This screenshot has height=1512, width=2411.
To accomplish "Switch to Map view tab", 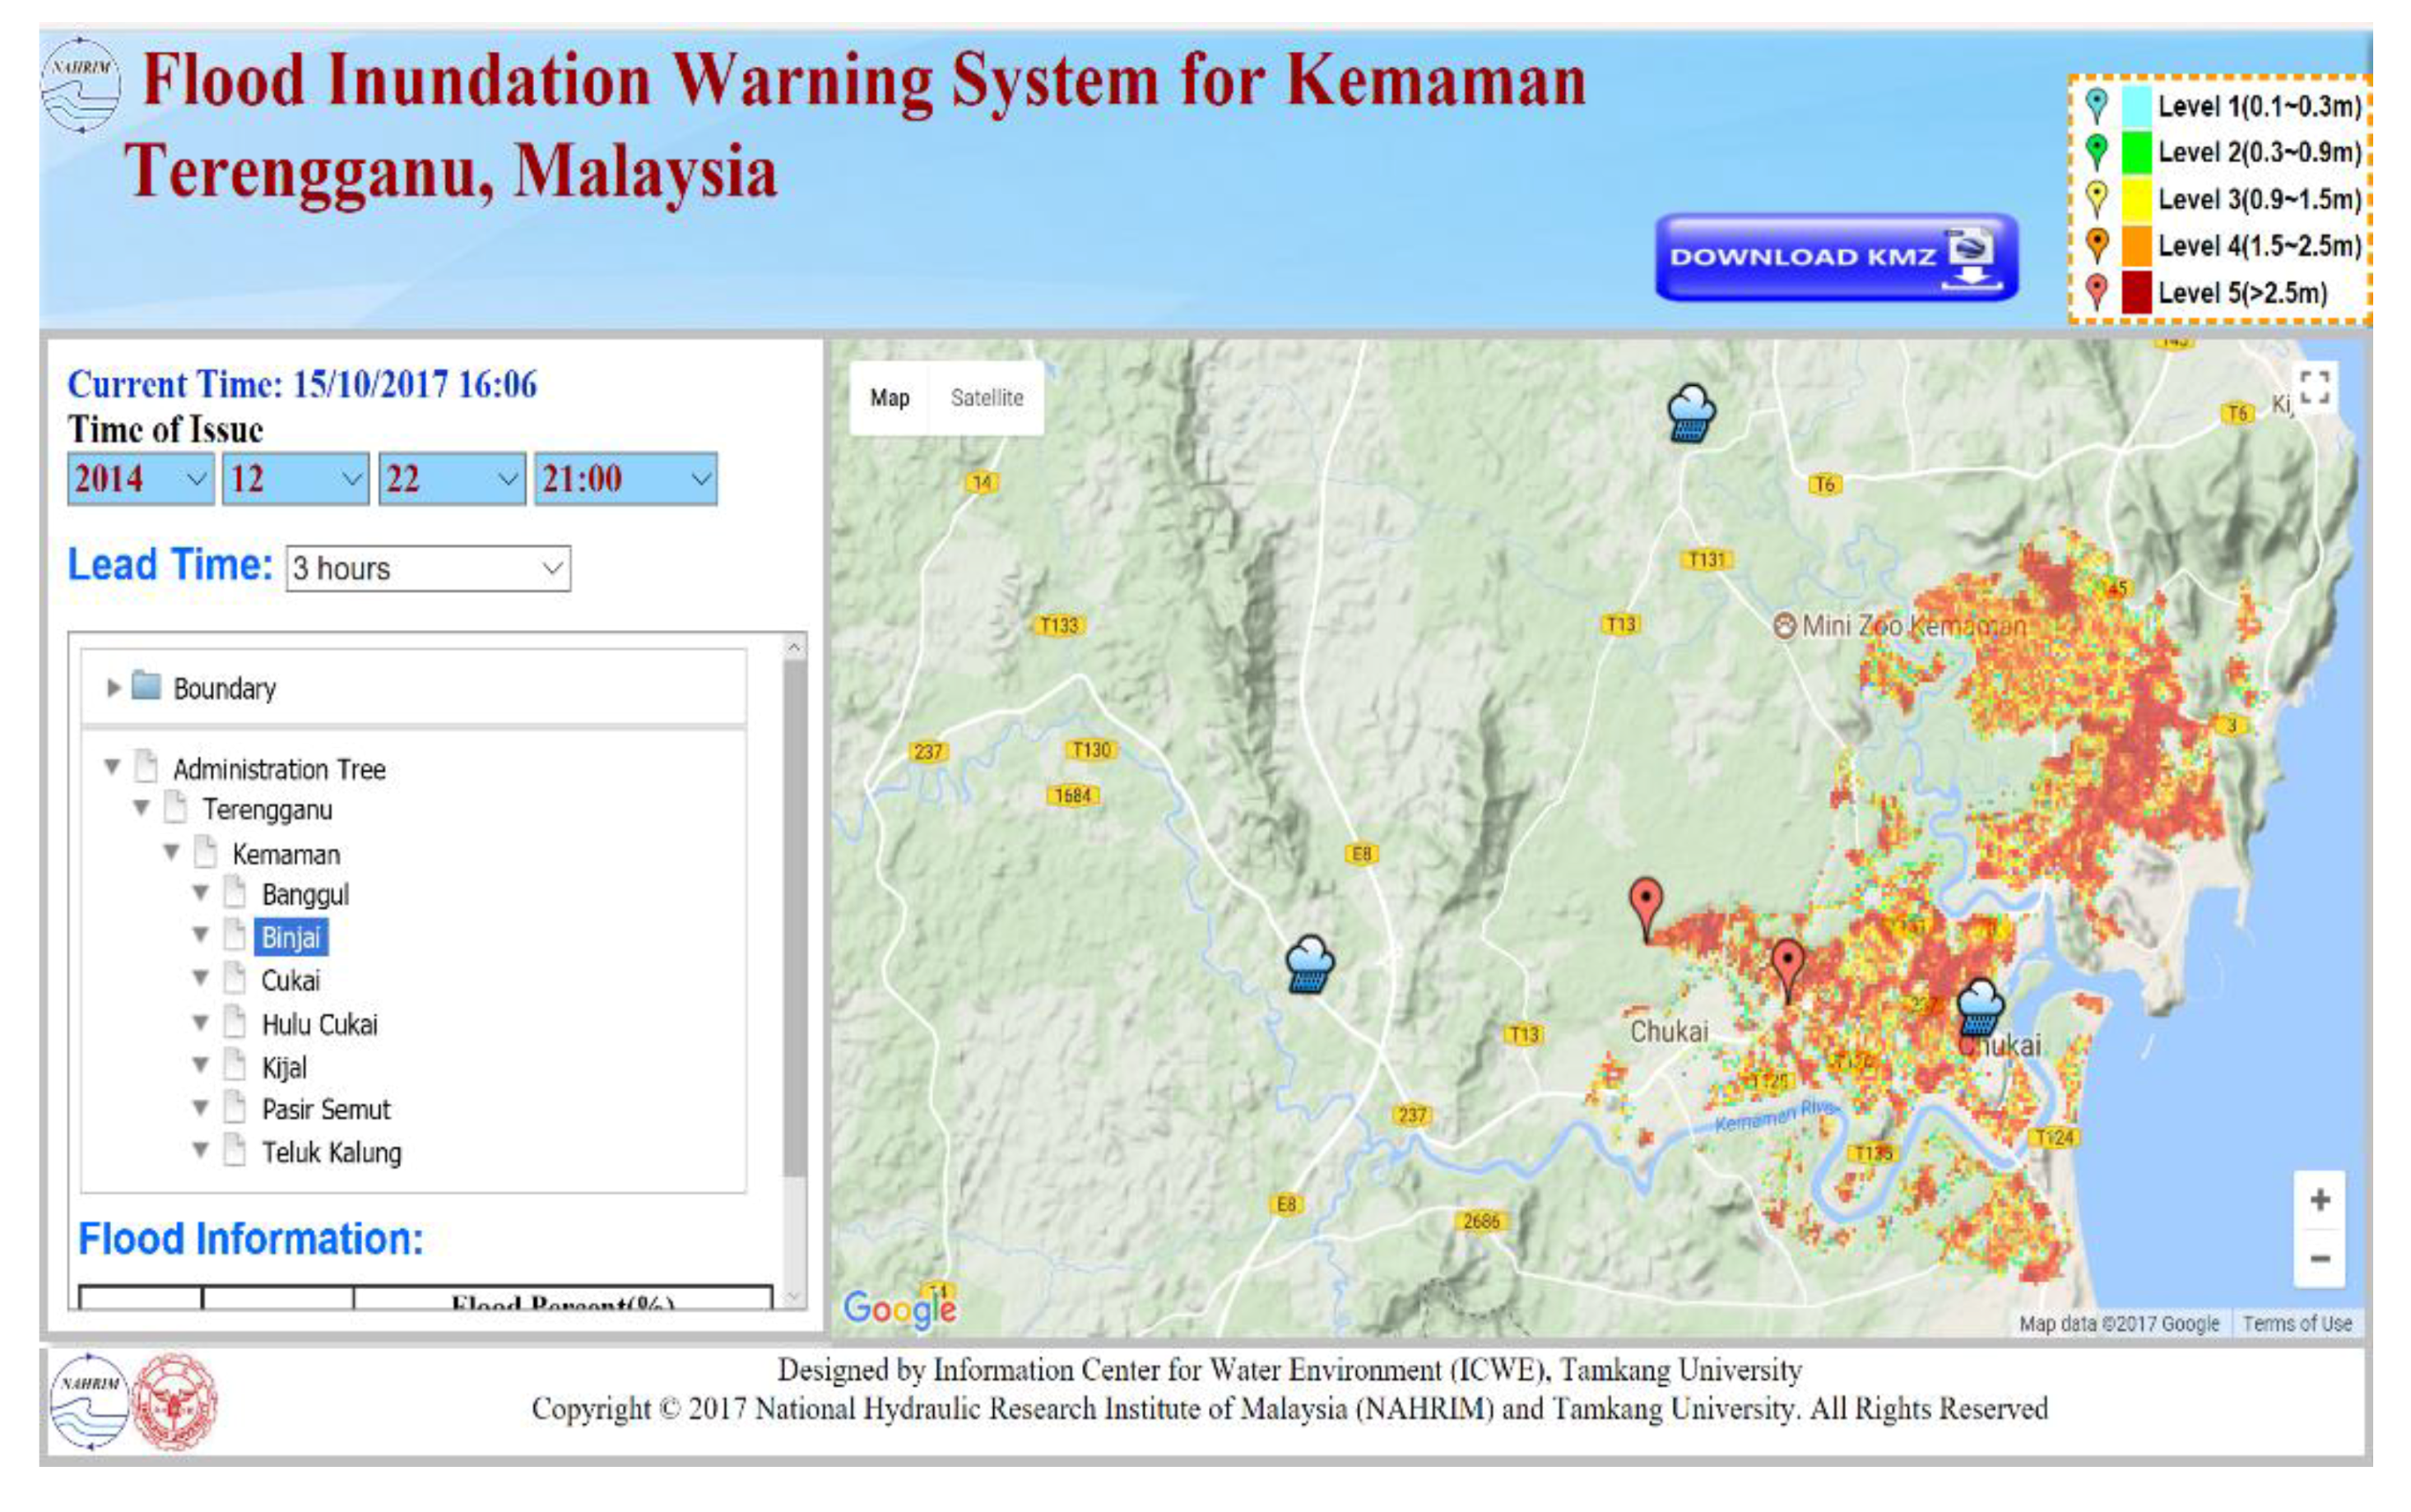I will click(889, 398).
